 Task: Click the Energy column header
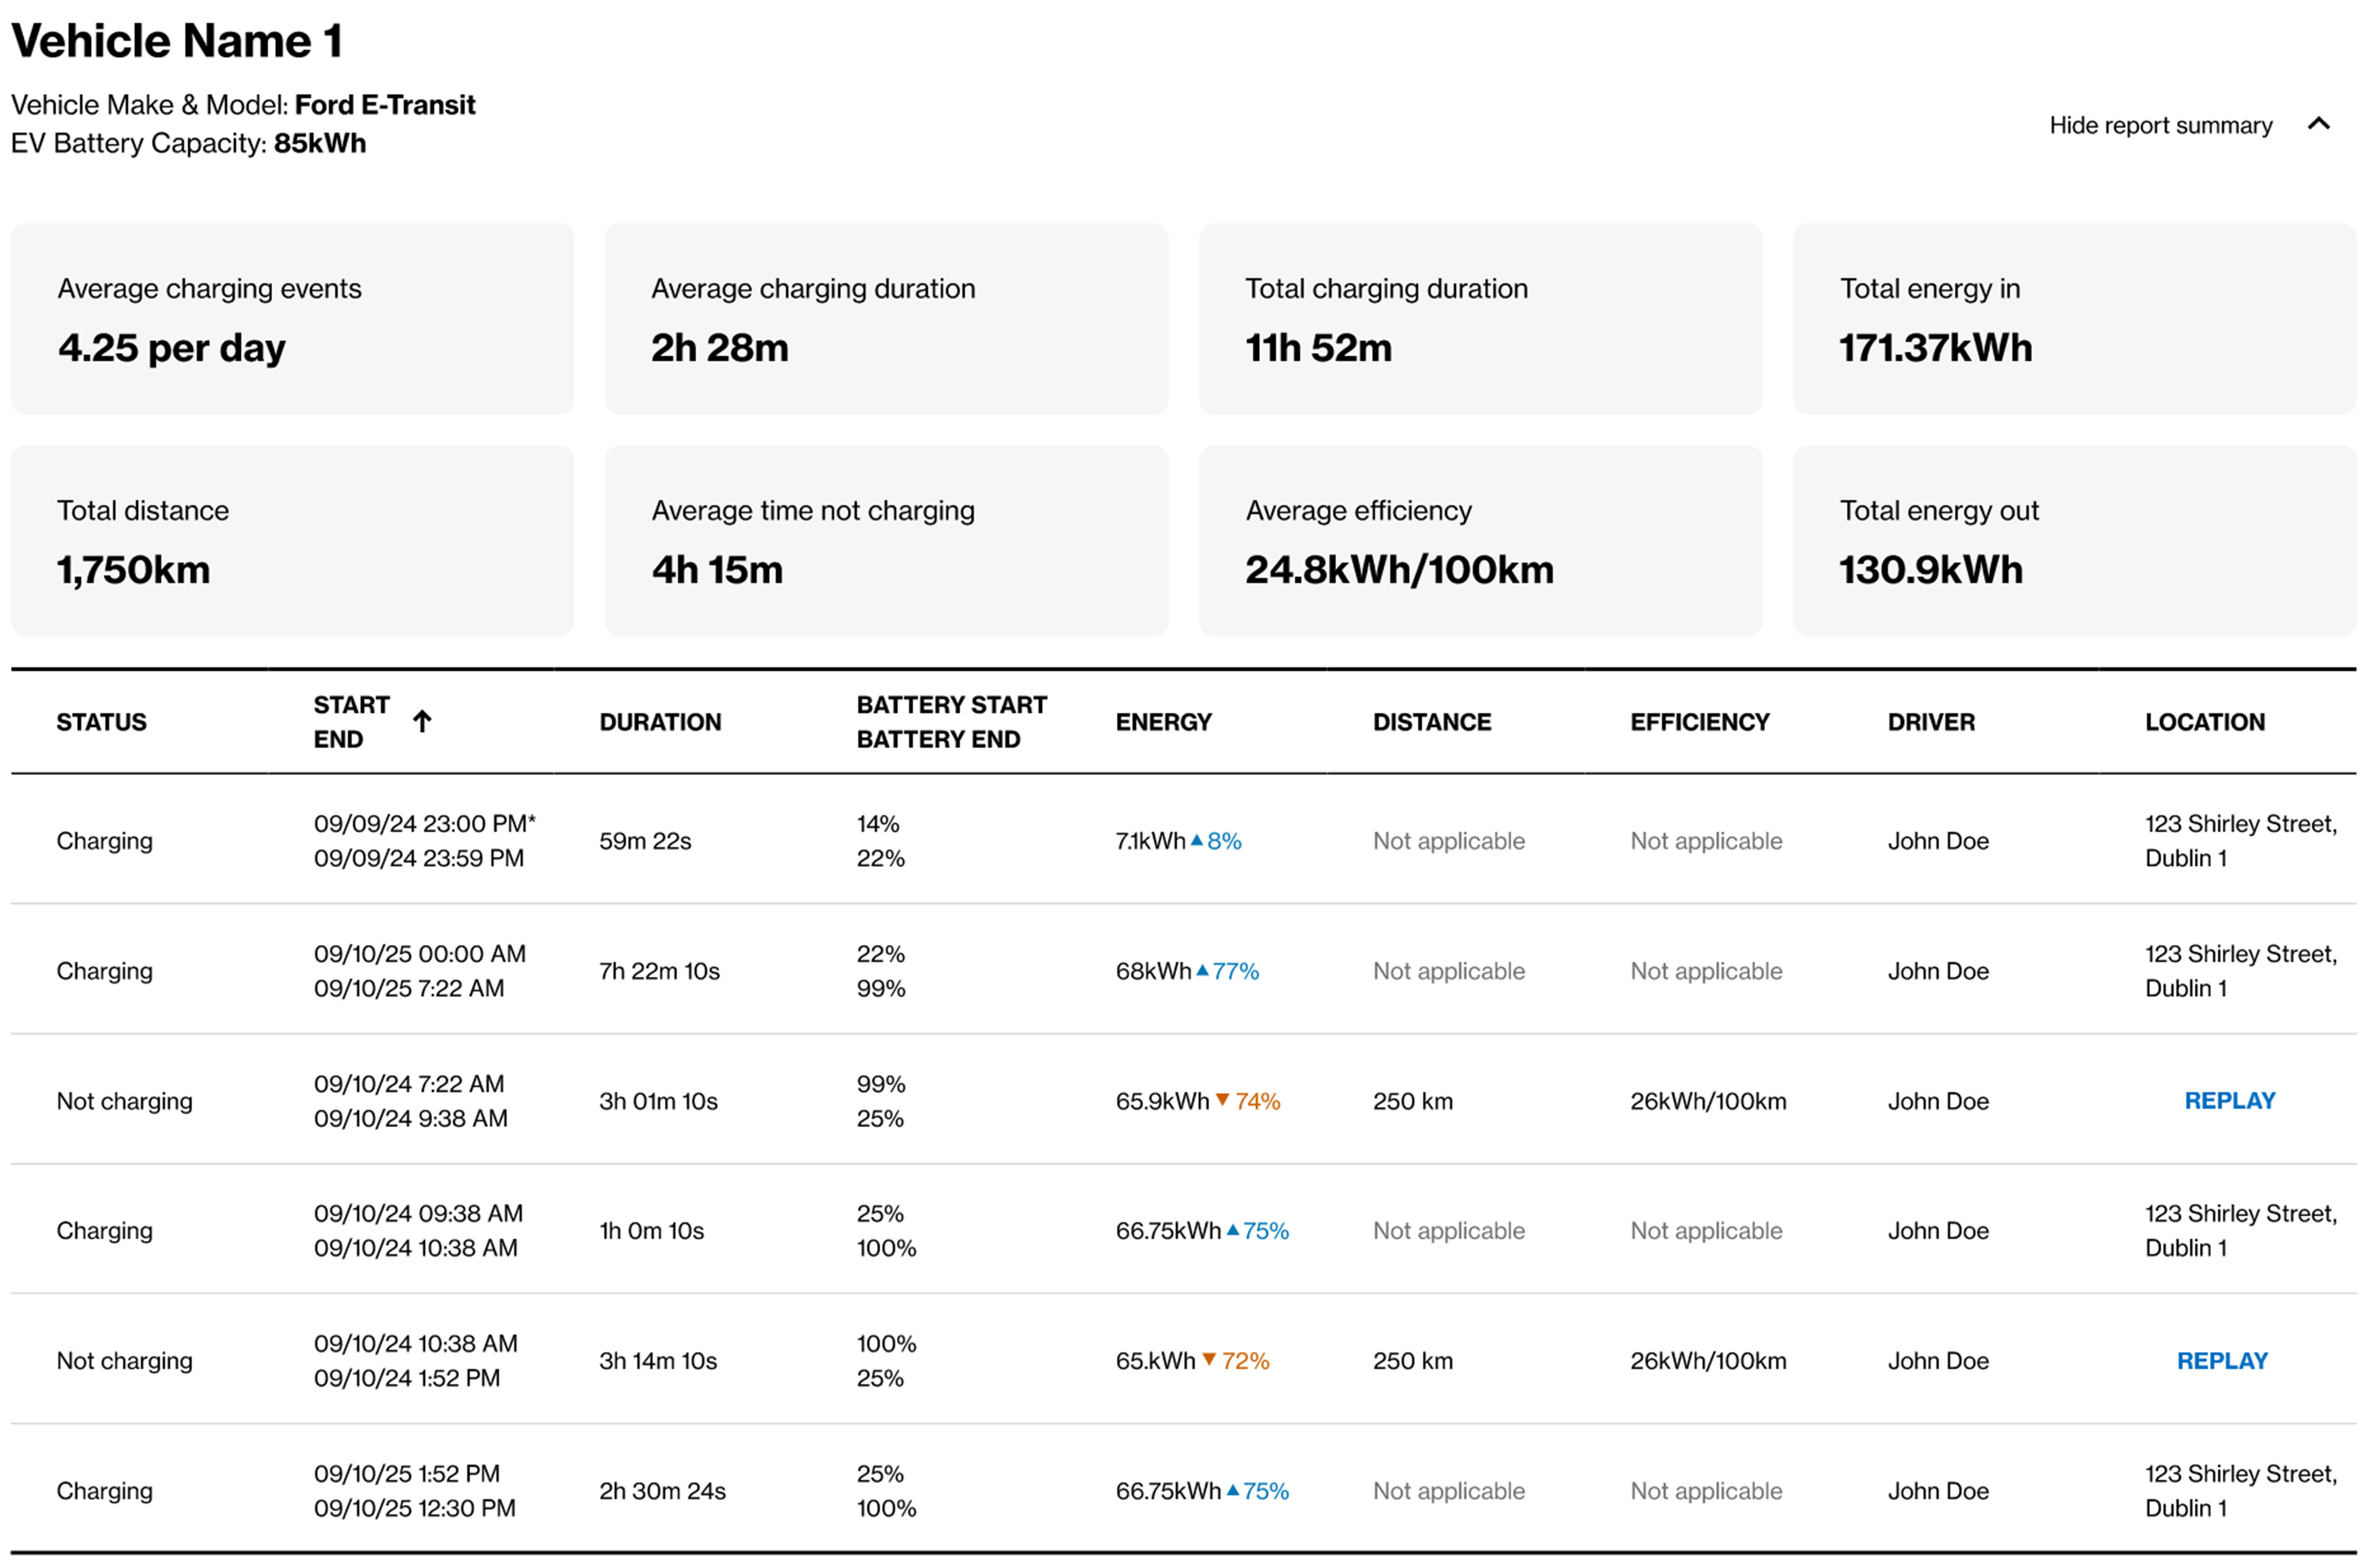pos(1163,722)
